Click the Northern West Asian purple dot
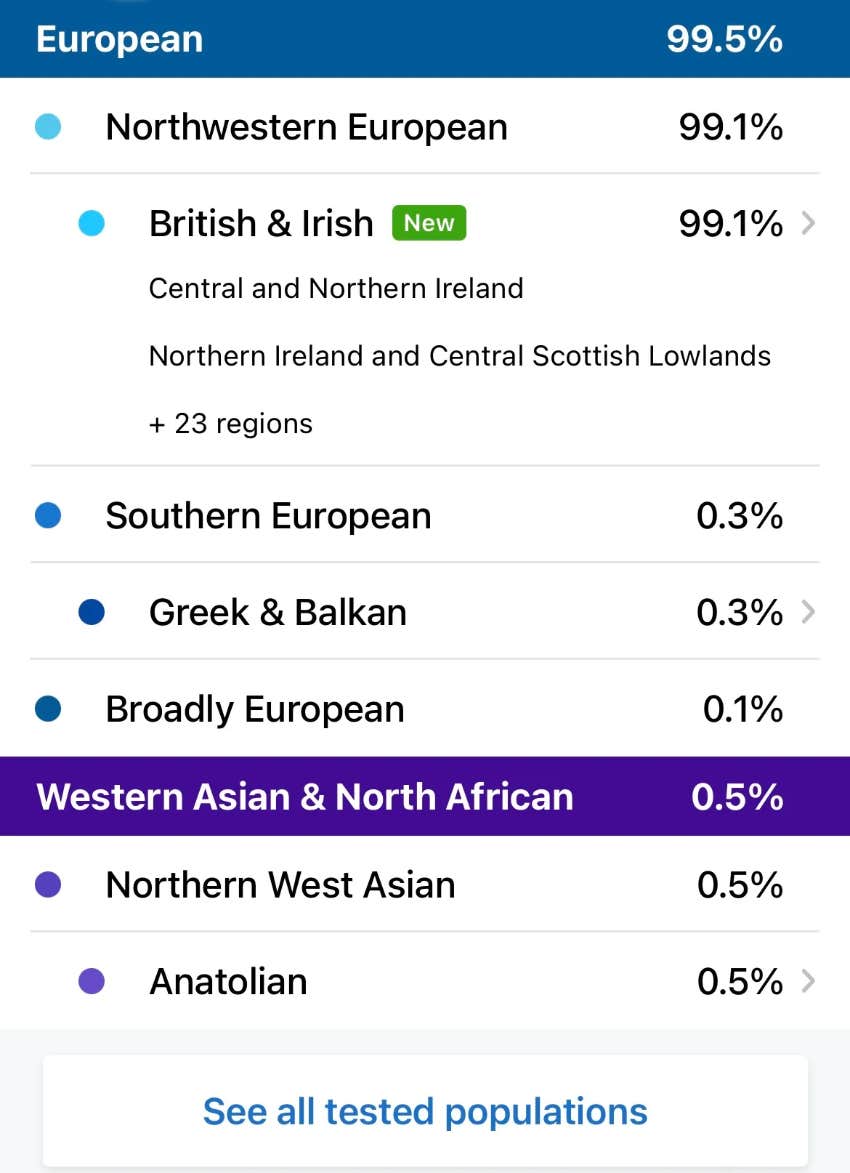 point(47,885)
